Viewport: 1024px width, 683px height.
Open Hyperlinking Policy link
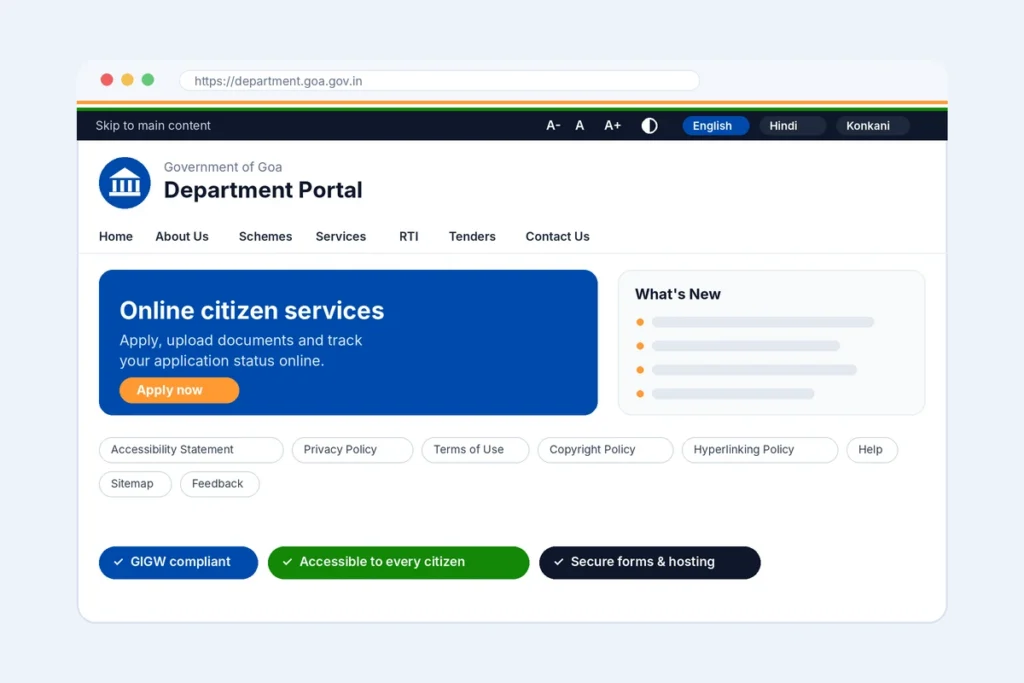click(x=760, y=450)
